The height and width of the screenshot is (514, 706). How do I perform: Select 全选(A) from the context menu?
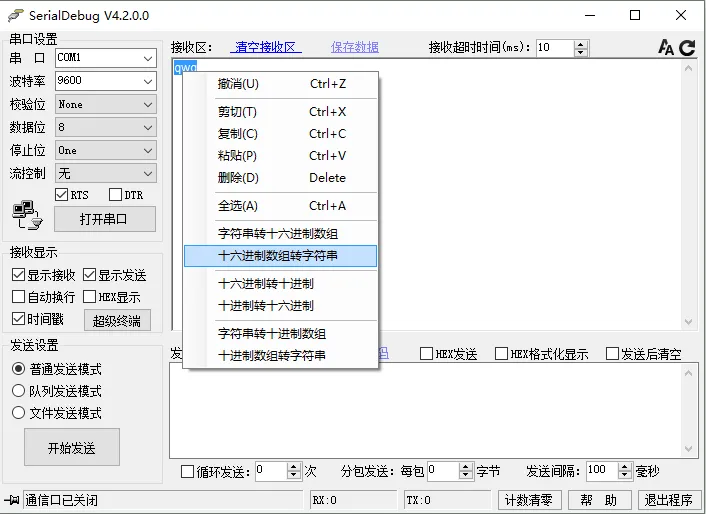[280, 206]
